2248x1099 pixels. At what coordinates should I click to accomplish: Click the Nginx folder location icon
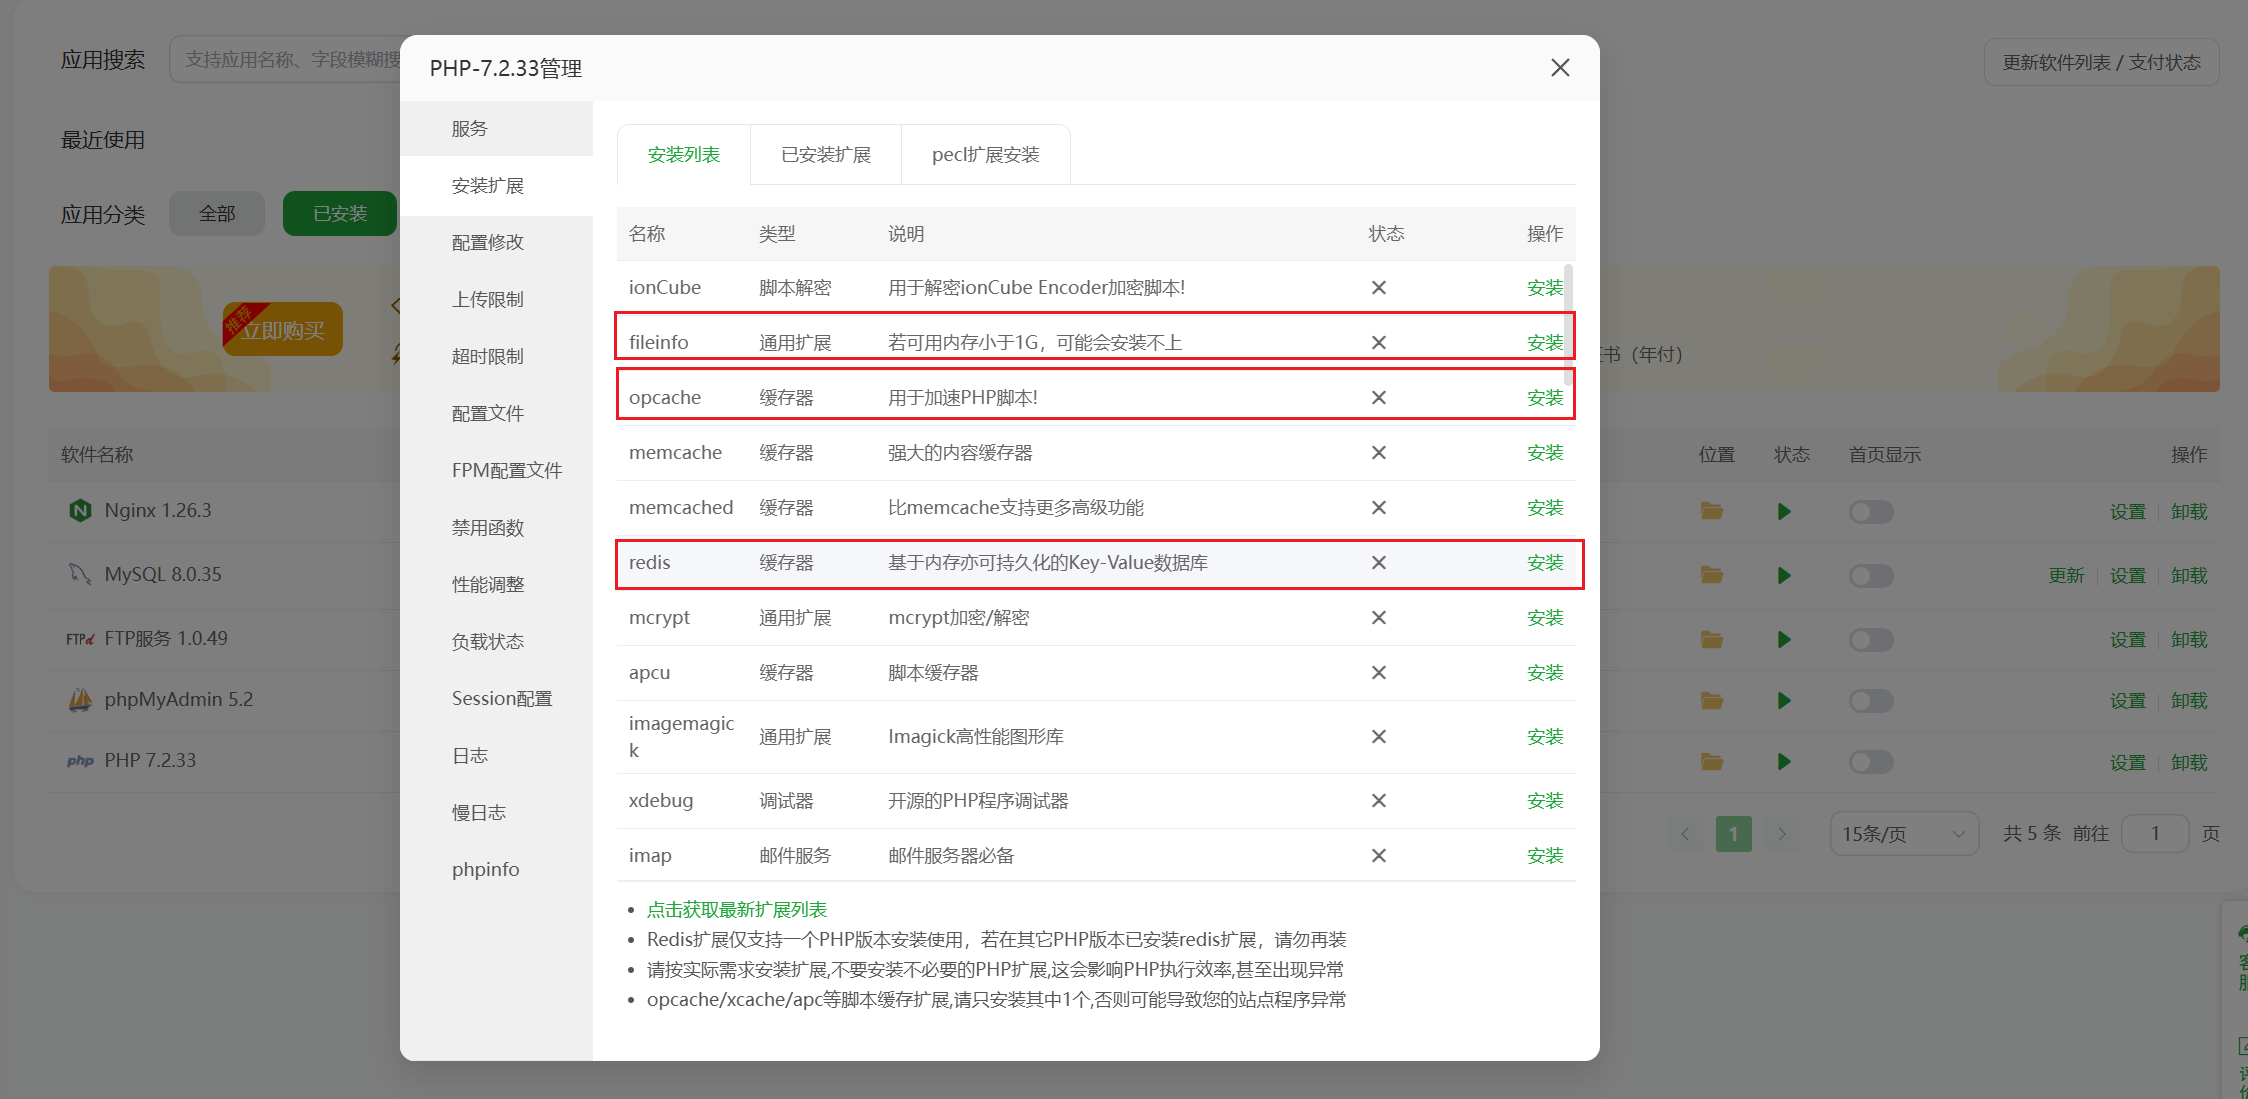click(1712, 511)
